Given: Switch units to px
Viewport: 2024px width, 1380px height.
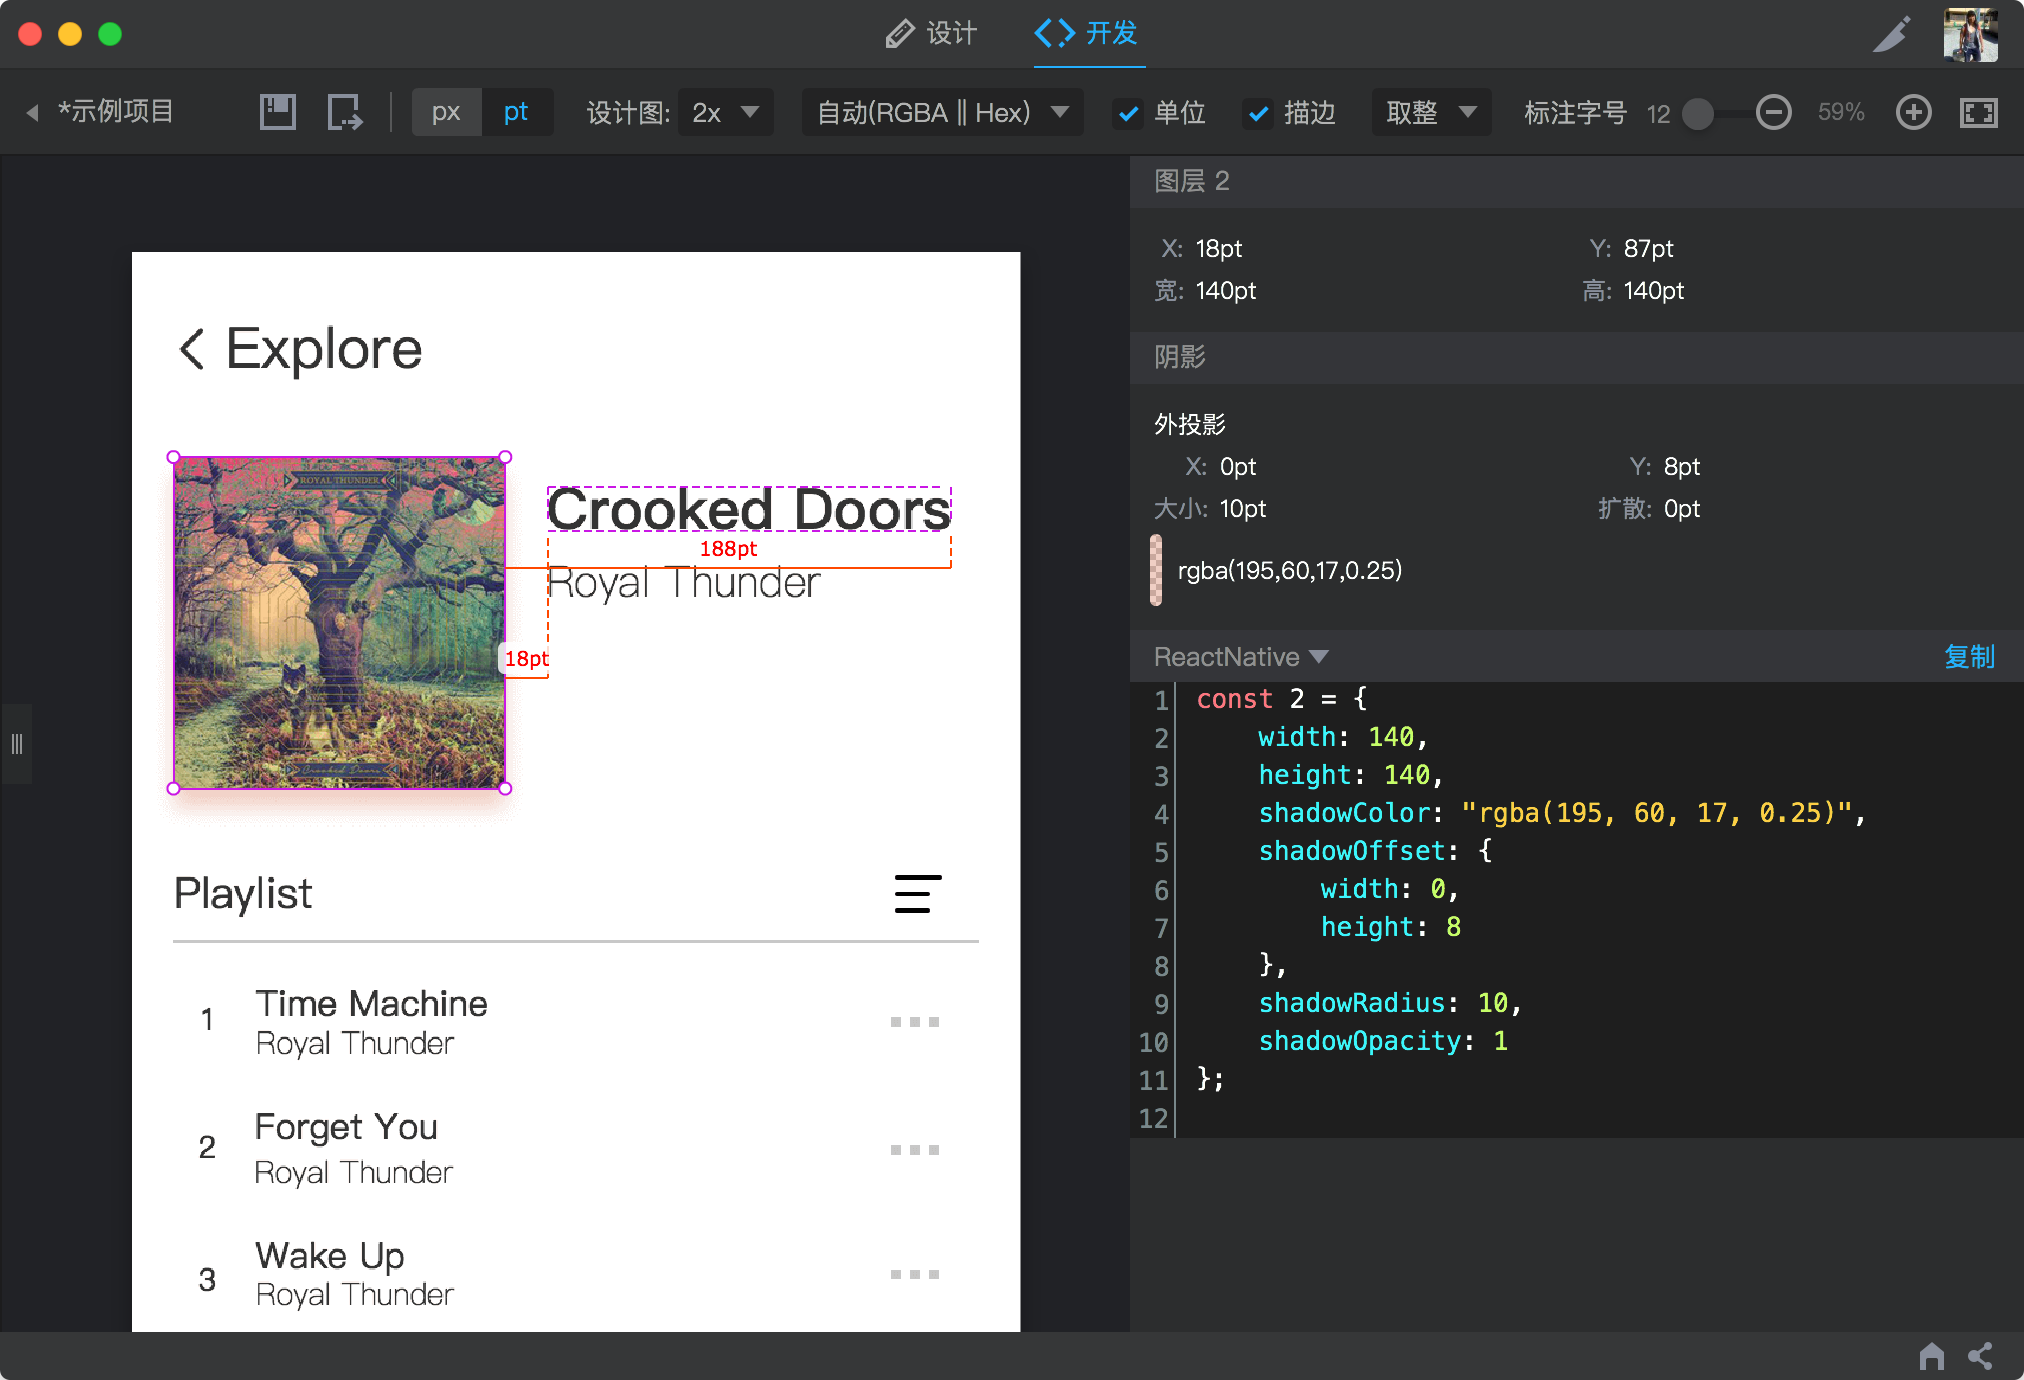Looking at the screenshot, I should click(x=446, y=112).
